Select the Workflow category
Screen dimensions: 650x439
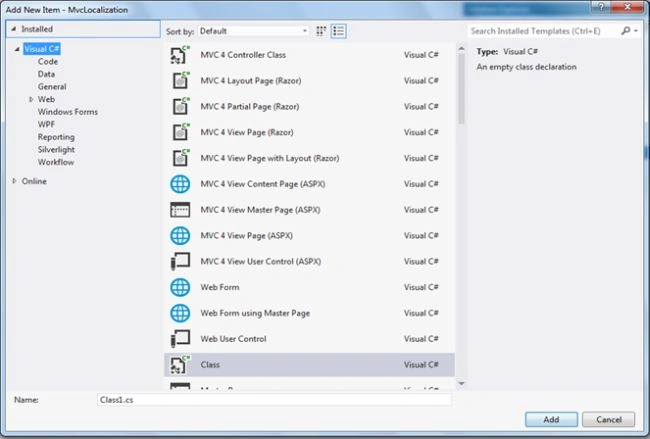(56, 162)
